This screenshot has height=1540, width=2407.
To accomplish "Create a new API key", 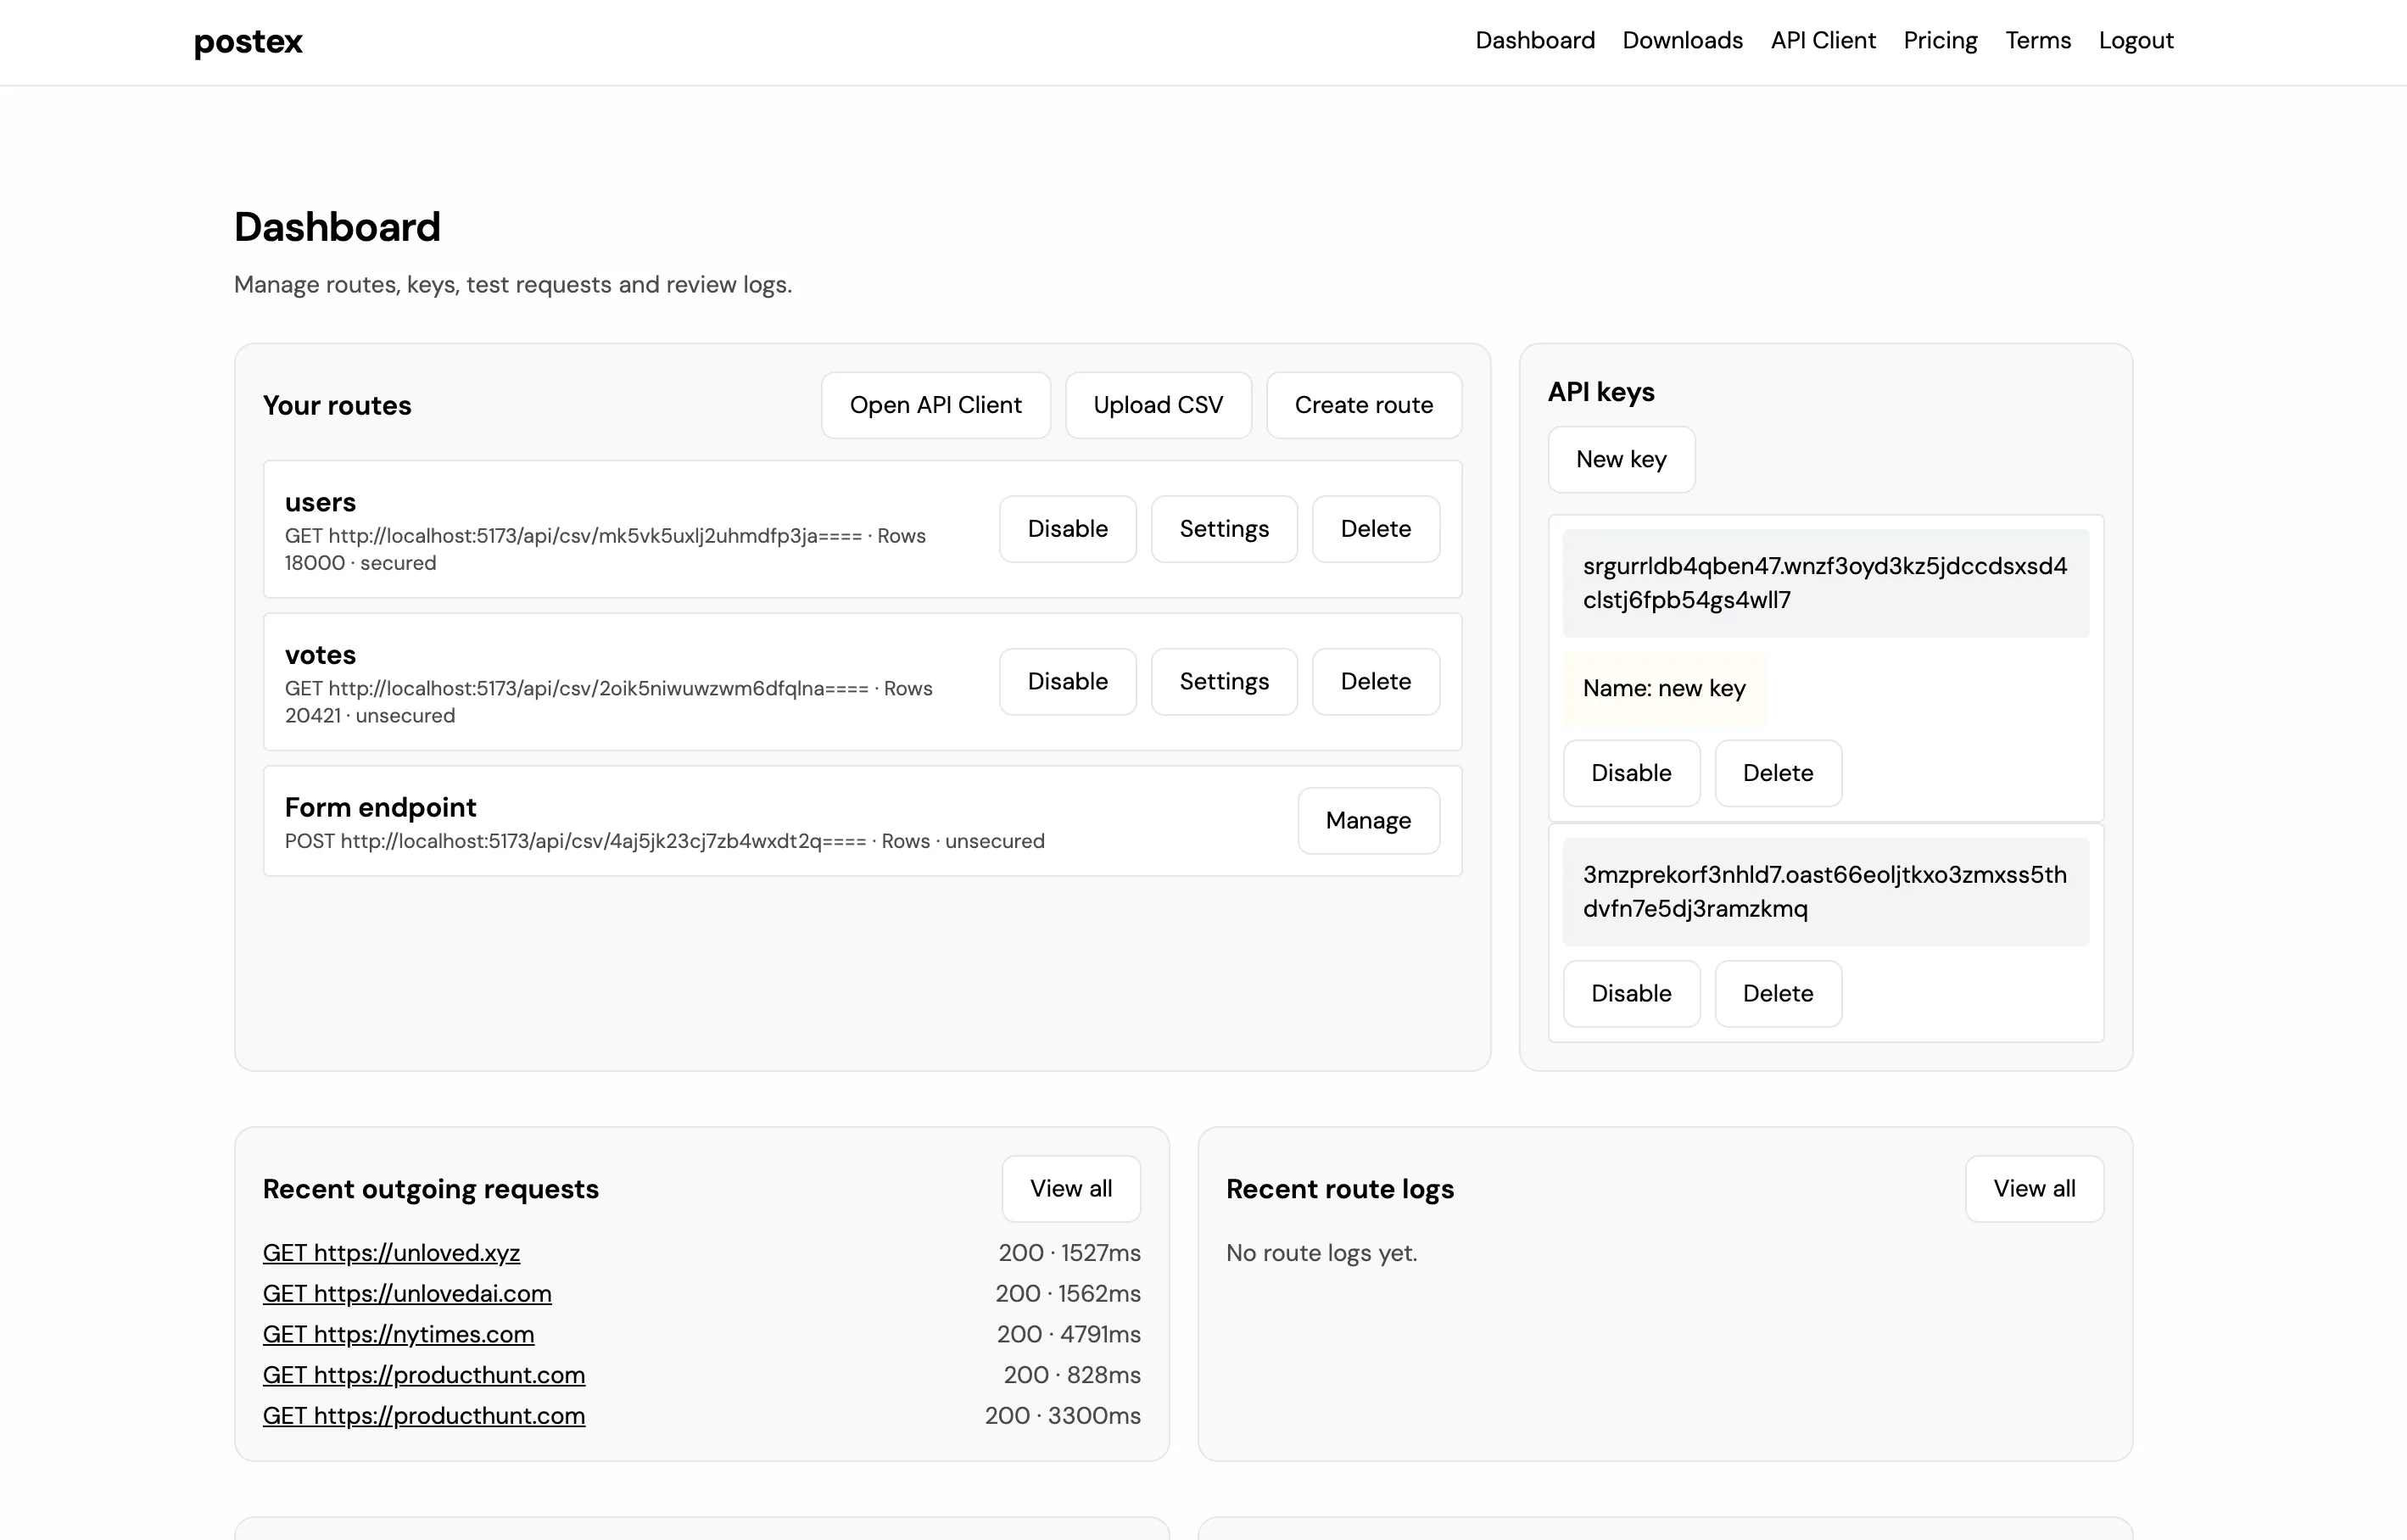I will (x=1621, y=459).
